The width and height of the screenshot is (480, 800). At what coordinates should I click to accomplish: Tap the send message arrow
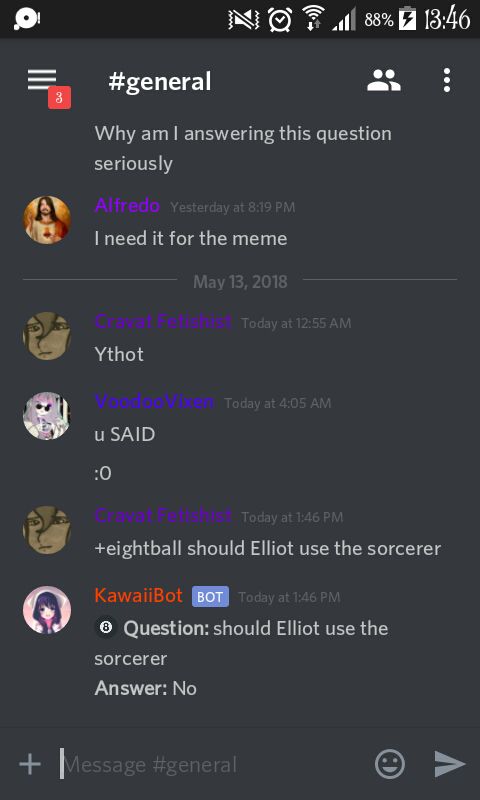[x=449, y=764]
